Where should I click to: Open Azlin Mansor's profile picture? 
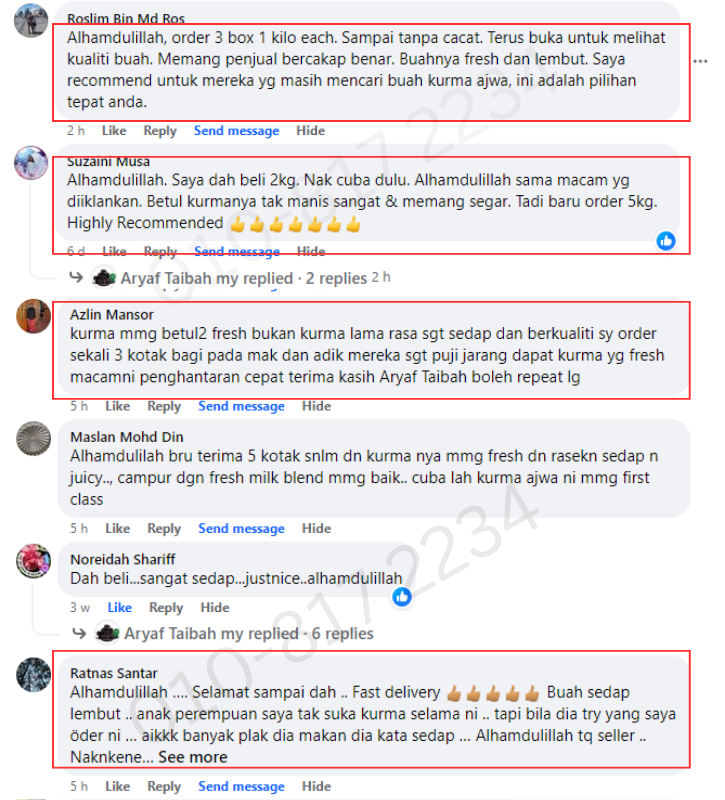(x=34, y=316)
